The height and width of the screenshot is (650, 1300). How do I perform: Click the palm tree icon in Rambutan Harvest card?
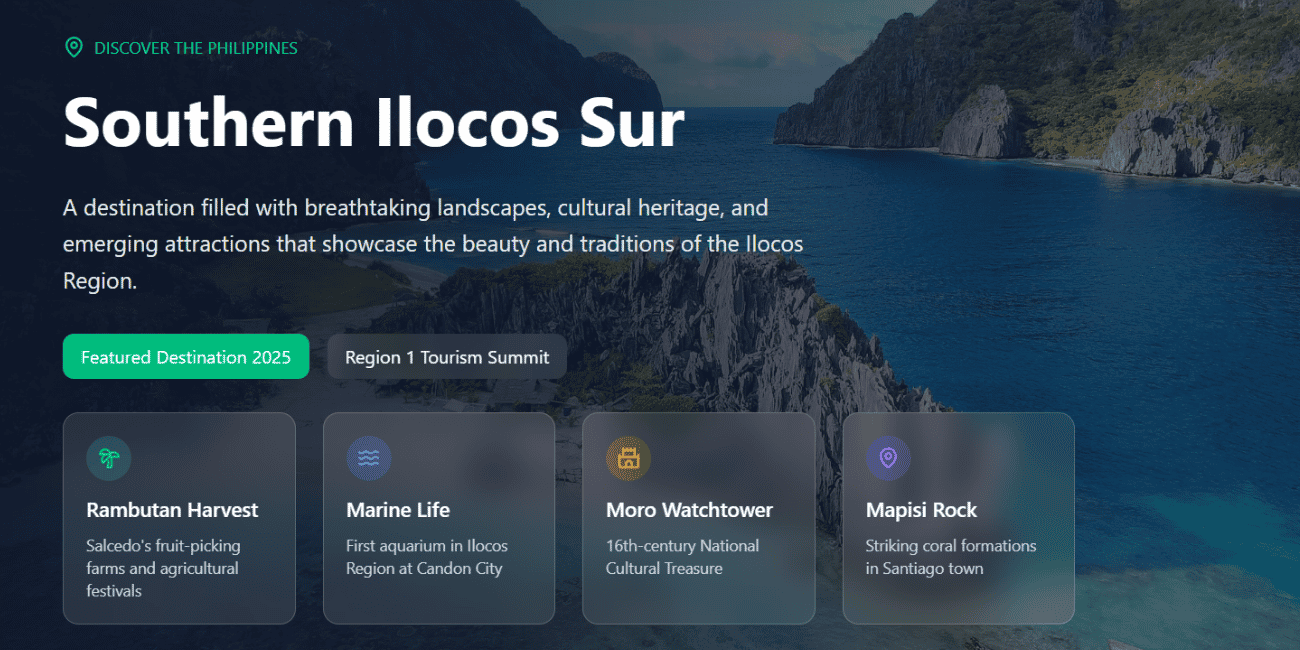109,458
